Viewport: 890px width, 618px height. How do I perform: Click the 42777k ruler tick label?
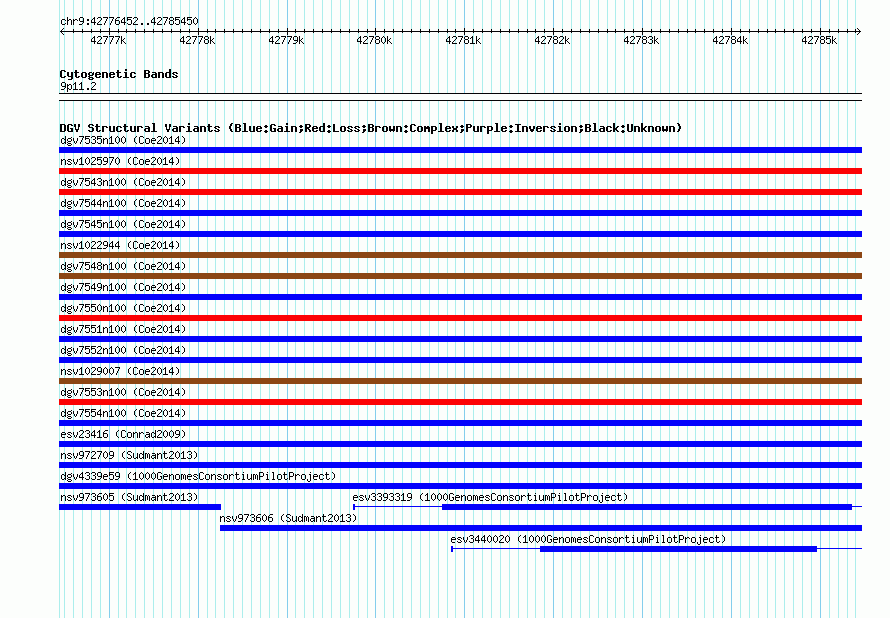click(x=108, y=40)
